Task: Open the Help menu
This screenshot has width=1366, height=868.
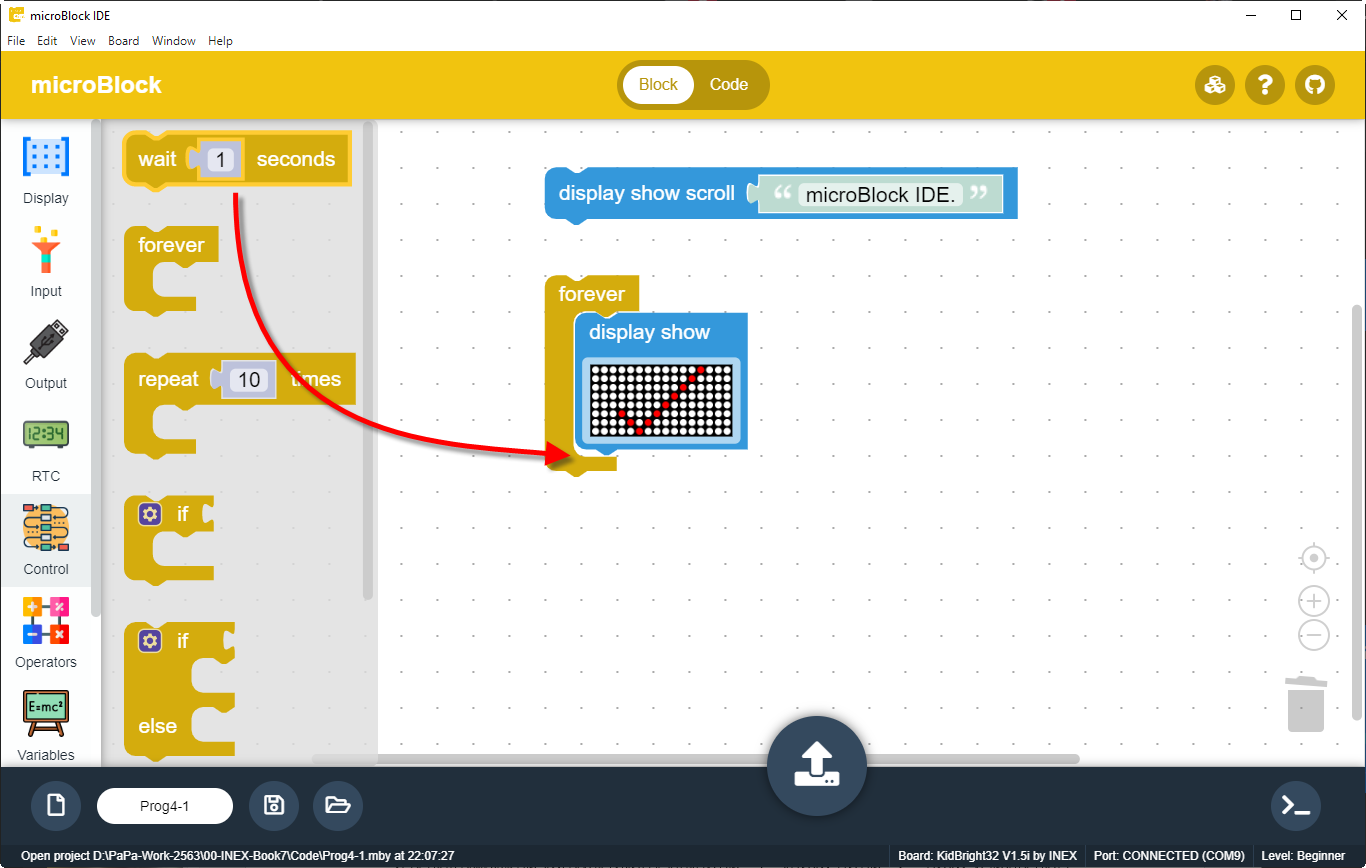Action: [x=220, y=41]
